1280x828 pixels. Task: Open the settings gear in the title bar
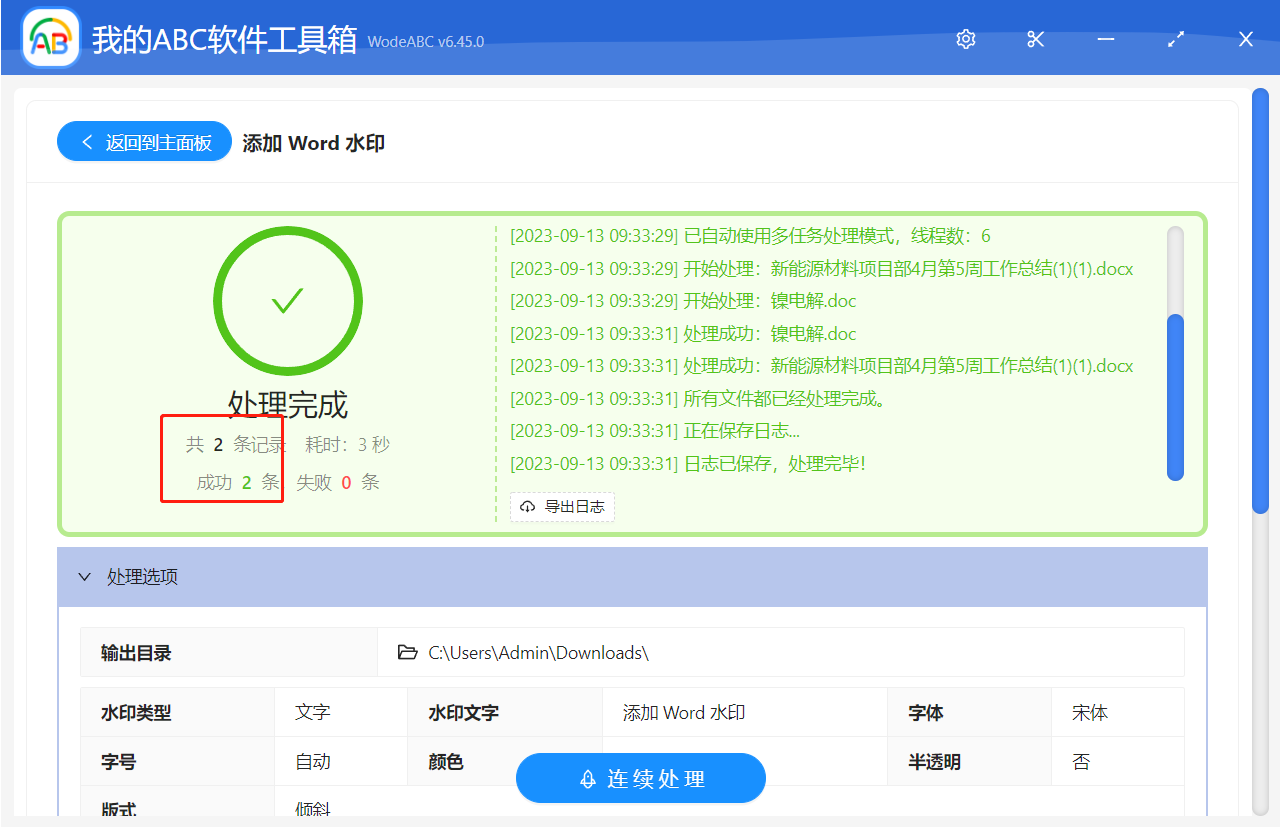click(964, 39)
